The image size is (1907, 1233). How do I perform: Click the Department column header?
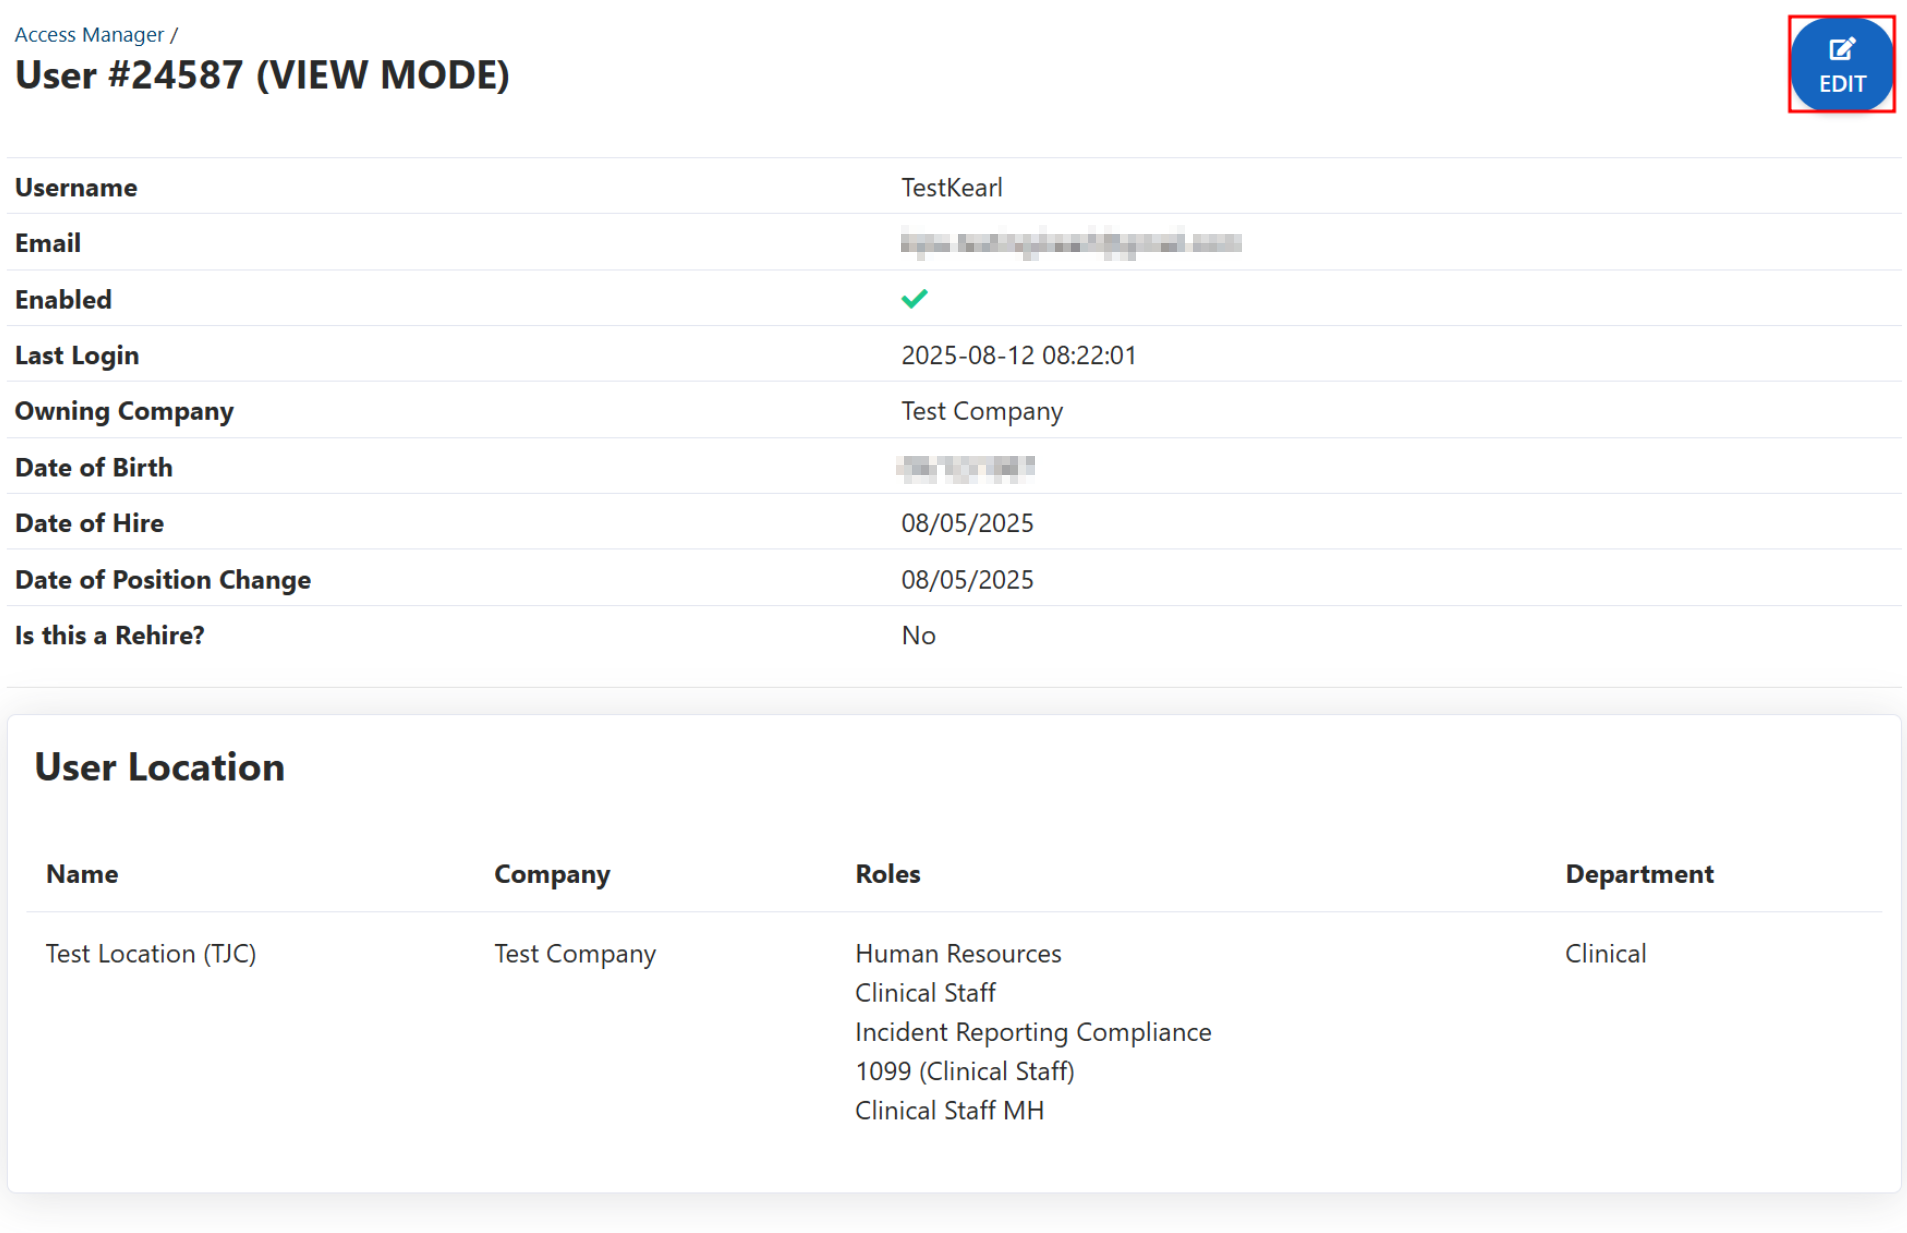[1639, 874]
